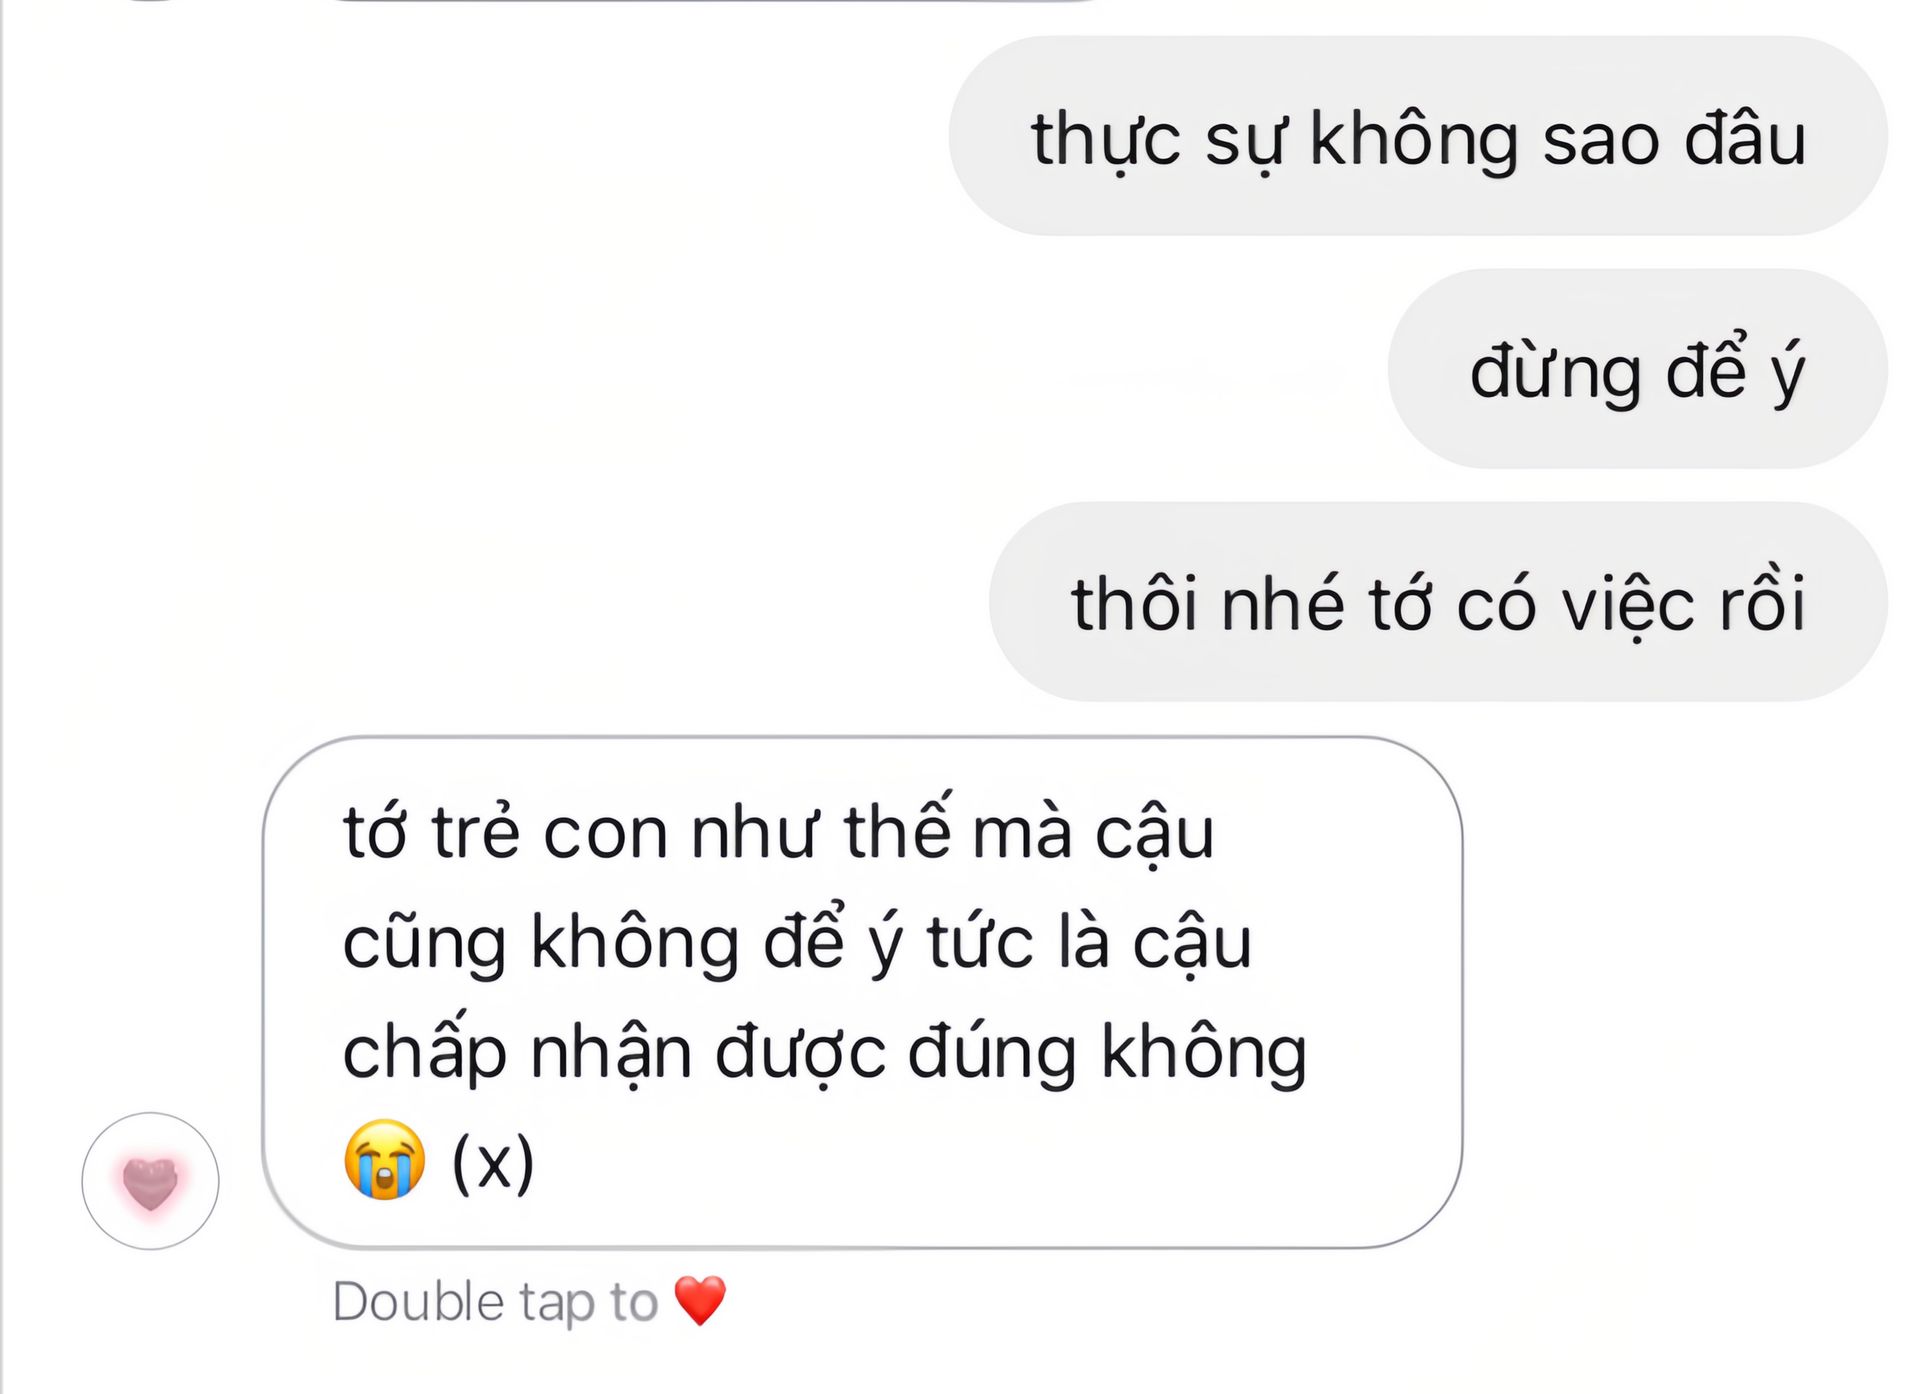
Task: Click the word 'đâu' in first bubble
Action: click(1746, 136)
